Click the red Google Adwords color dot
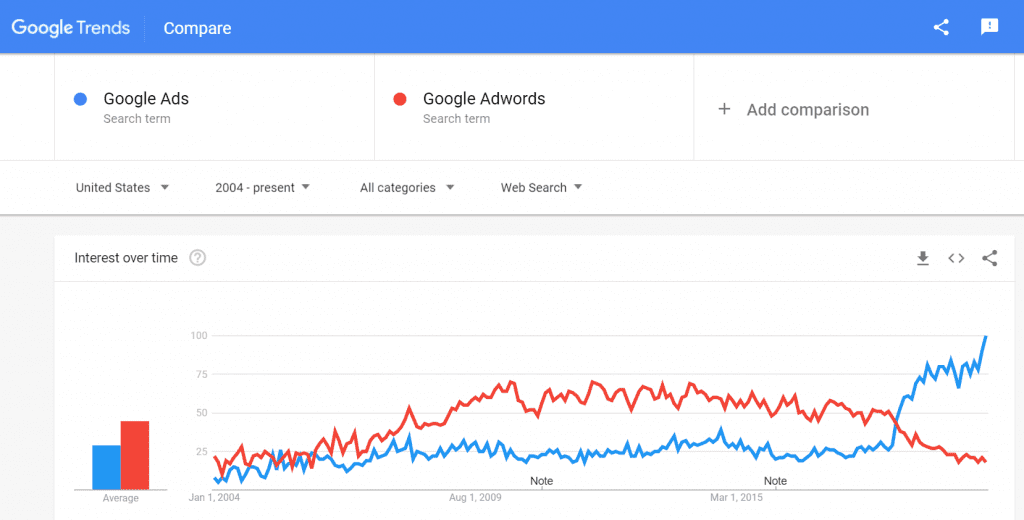The height and width of the screenshot is (520, 1024). coord(400,99)
